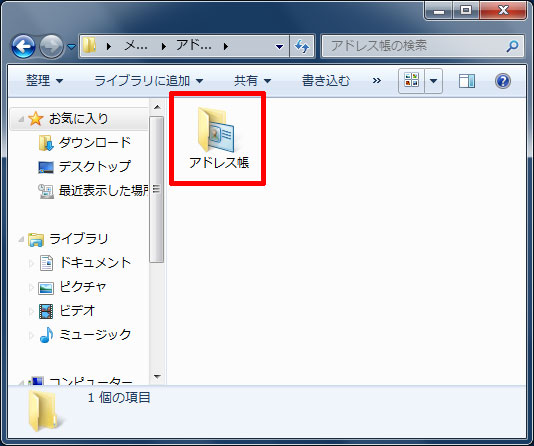Show more toolbar commands via chevron
Screen dimensions: 534x446
click(377, 81)
